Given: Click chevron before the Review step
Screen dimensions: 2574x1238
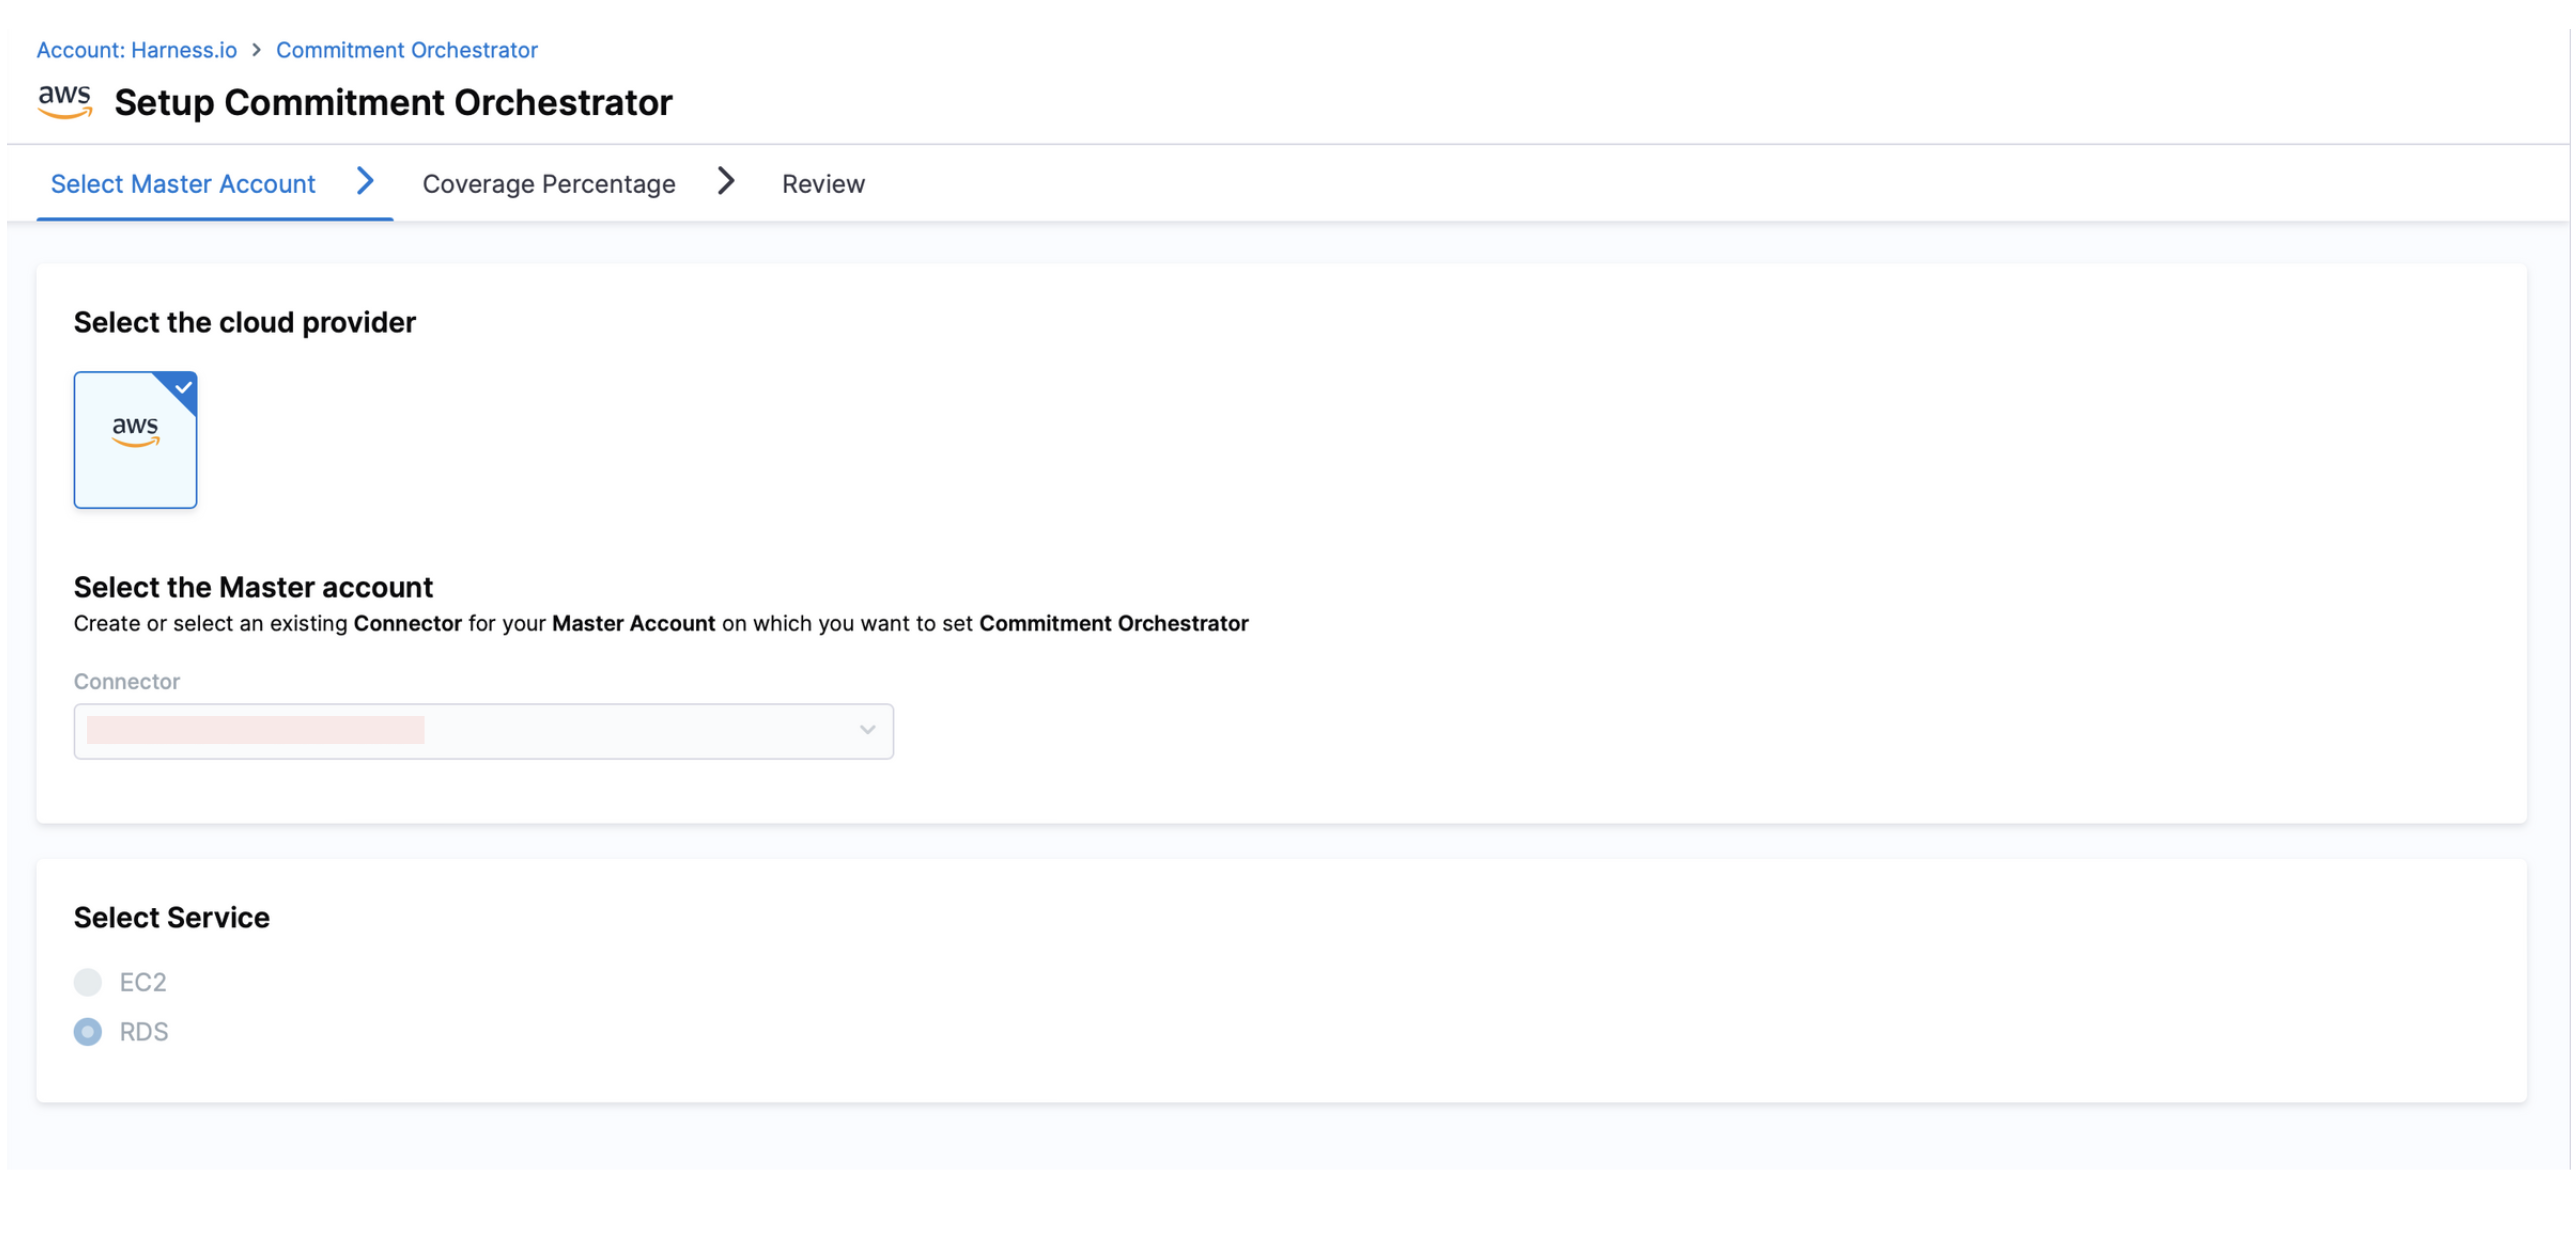Looking at the screenshot, I should 726,181.
